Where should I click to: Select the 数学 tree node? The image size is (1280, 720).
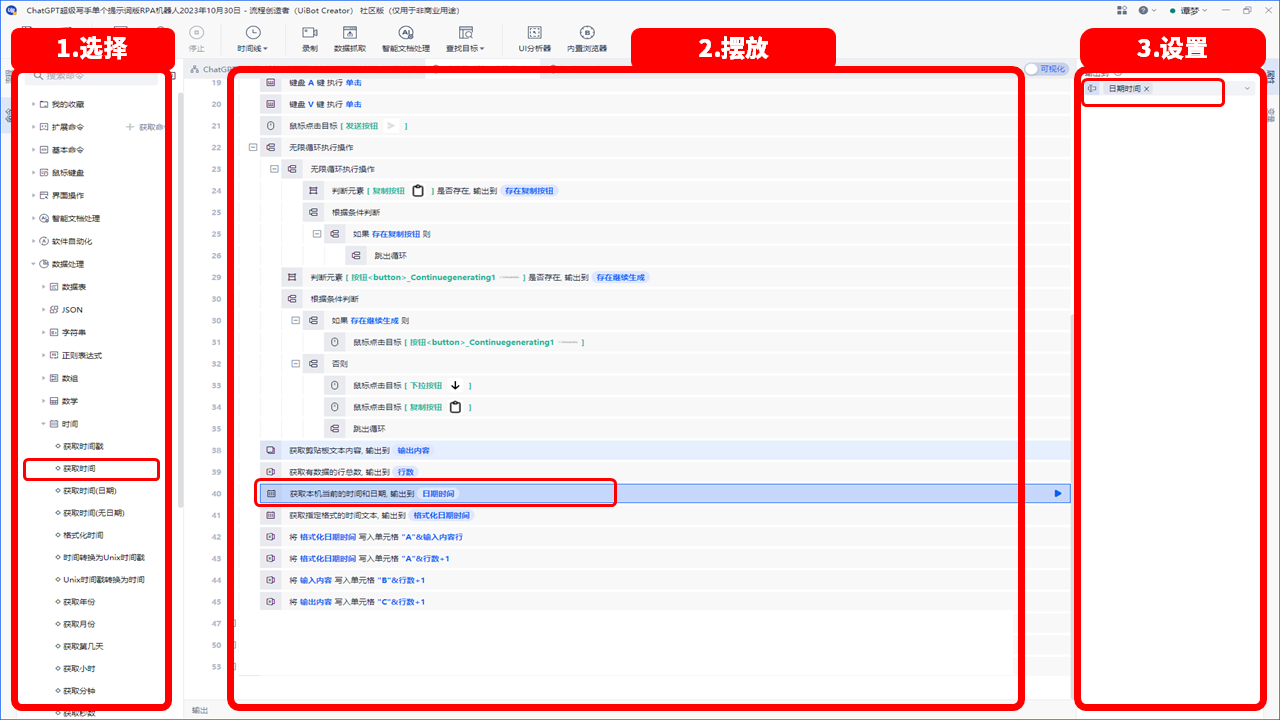click(x=69, y=401)
